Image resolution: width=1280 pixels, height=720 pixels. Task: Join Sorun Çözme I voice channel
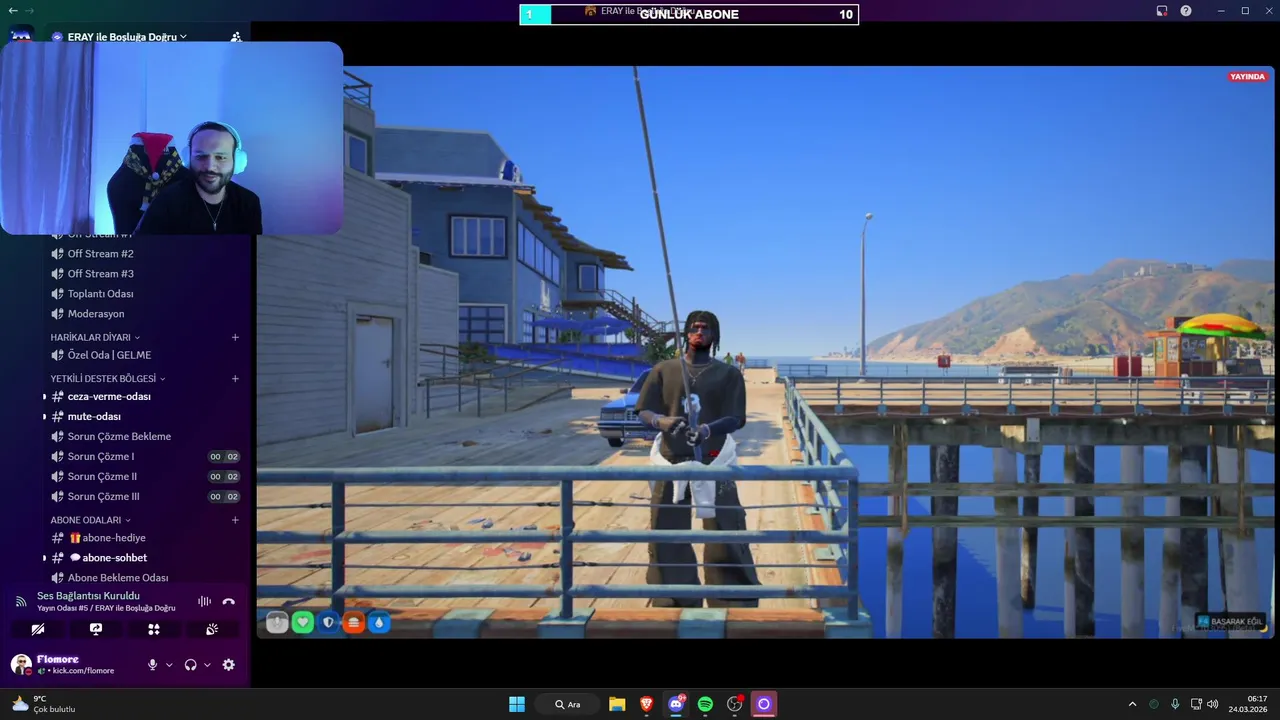(145, 457)
